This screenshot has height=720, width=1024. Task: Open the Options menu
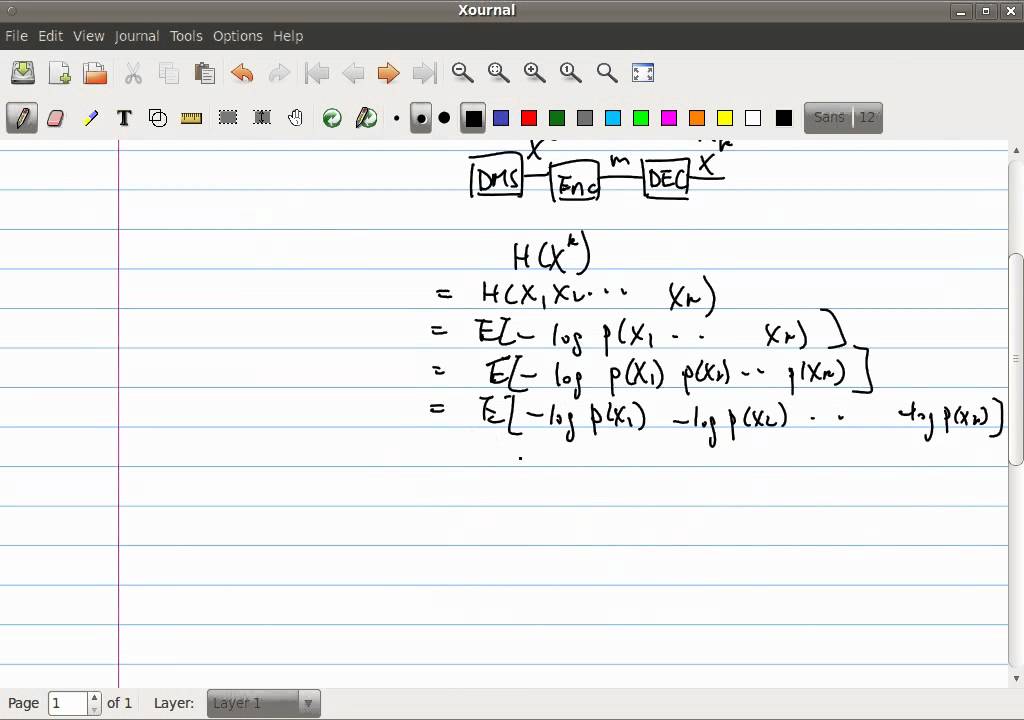pos(238,36)
